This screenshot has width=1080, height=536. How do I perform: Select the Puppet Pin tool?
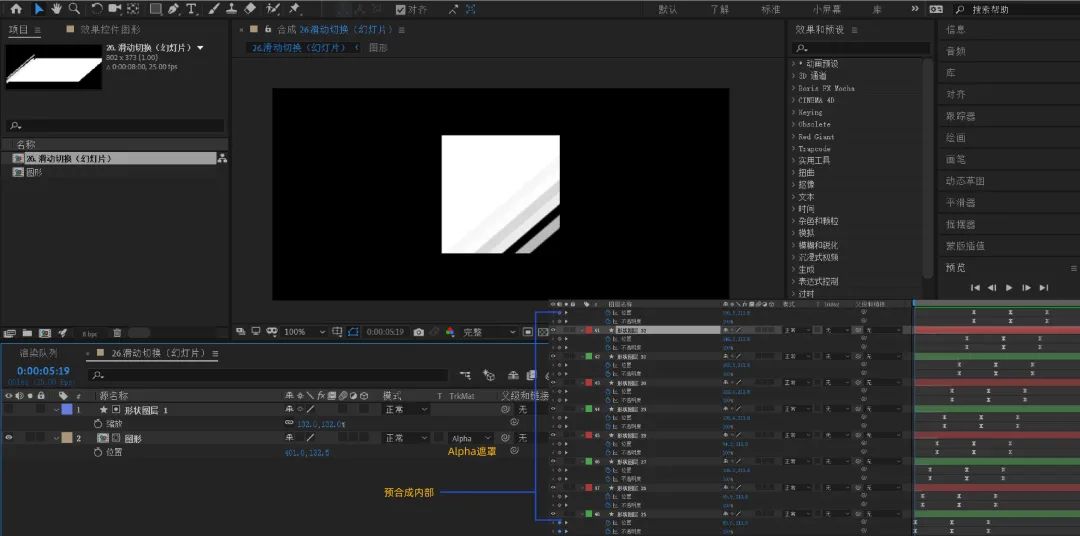(295, 9)
